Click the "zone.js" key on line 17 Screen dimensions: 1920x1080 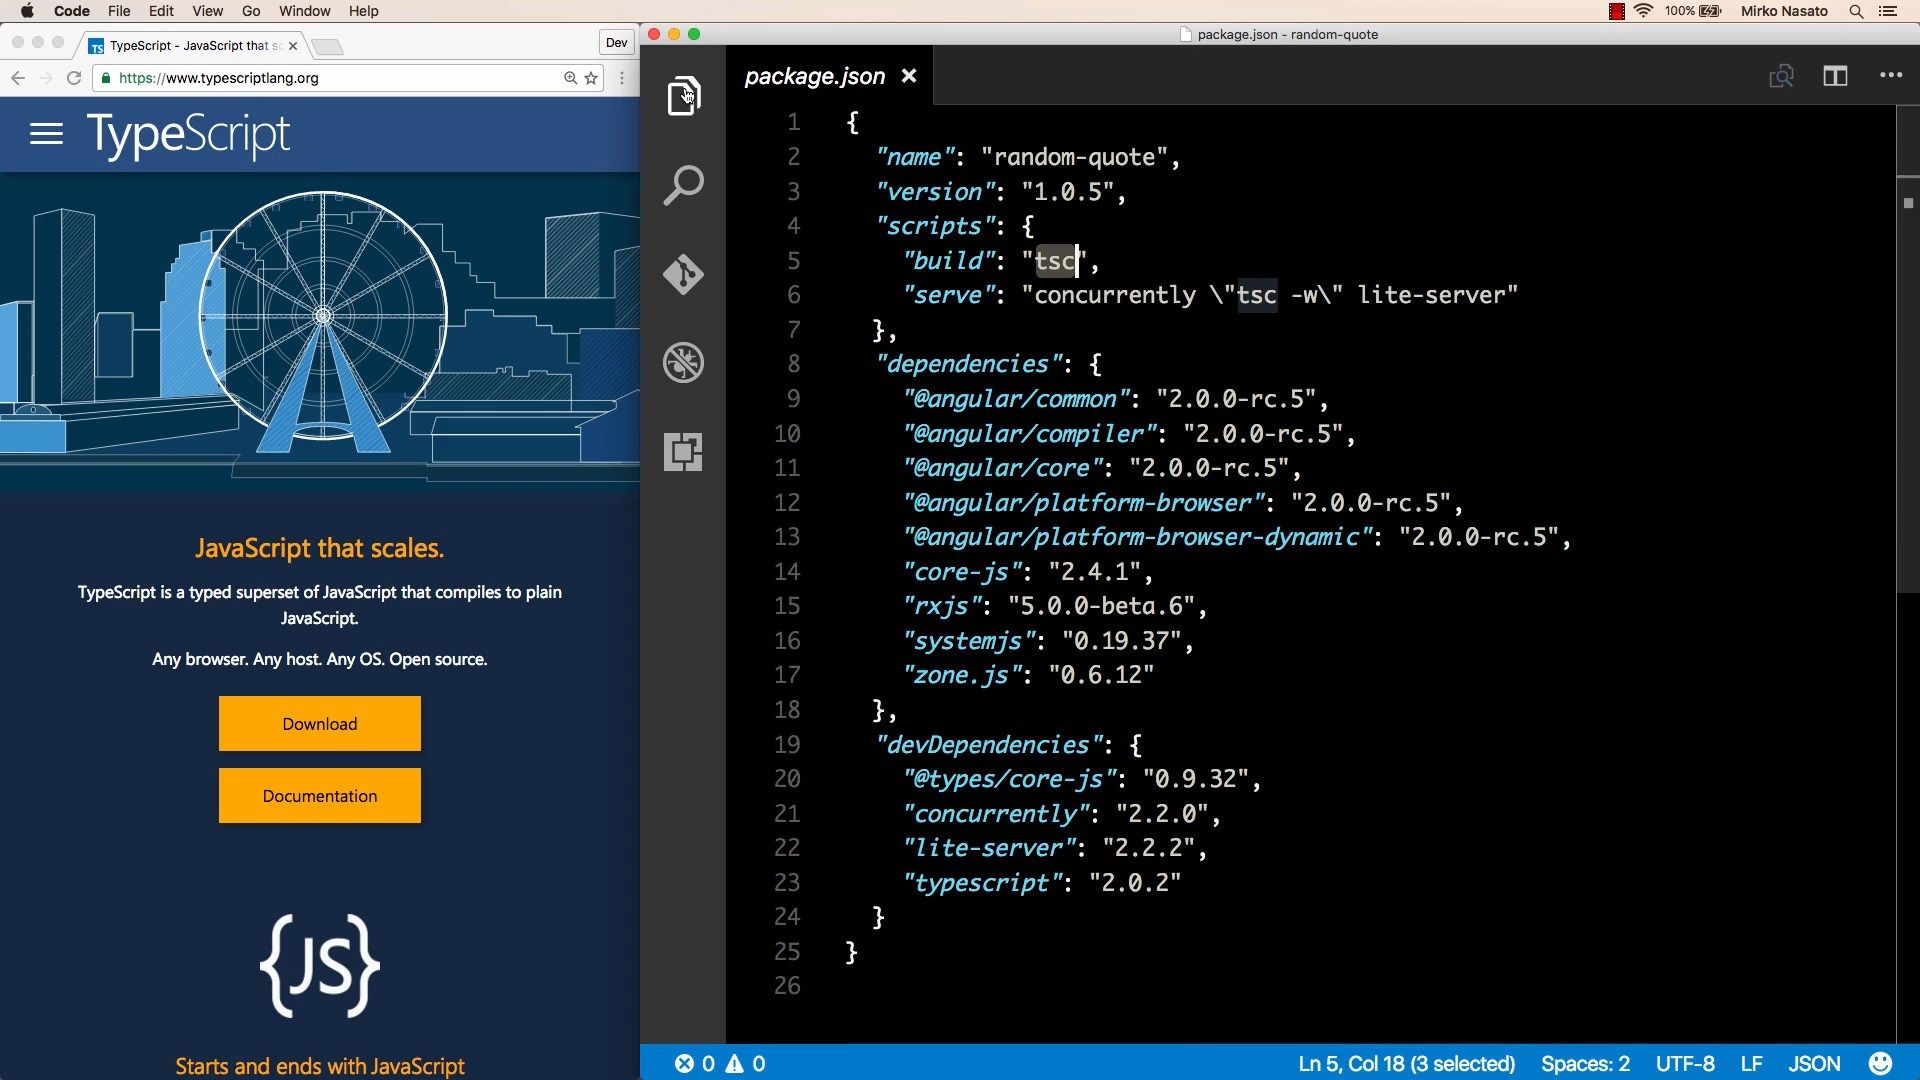pyautogui.click(x=962, y=675)
